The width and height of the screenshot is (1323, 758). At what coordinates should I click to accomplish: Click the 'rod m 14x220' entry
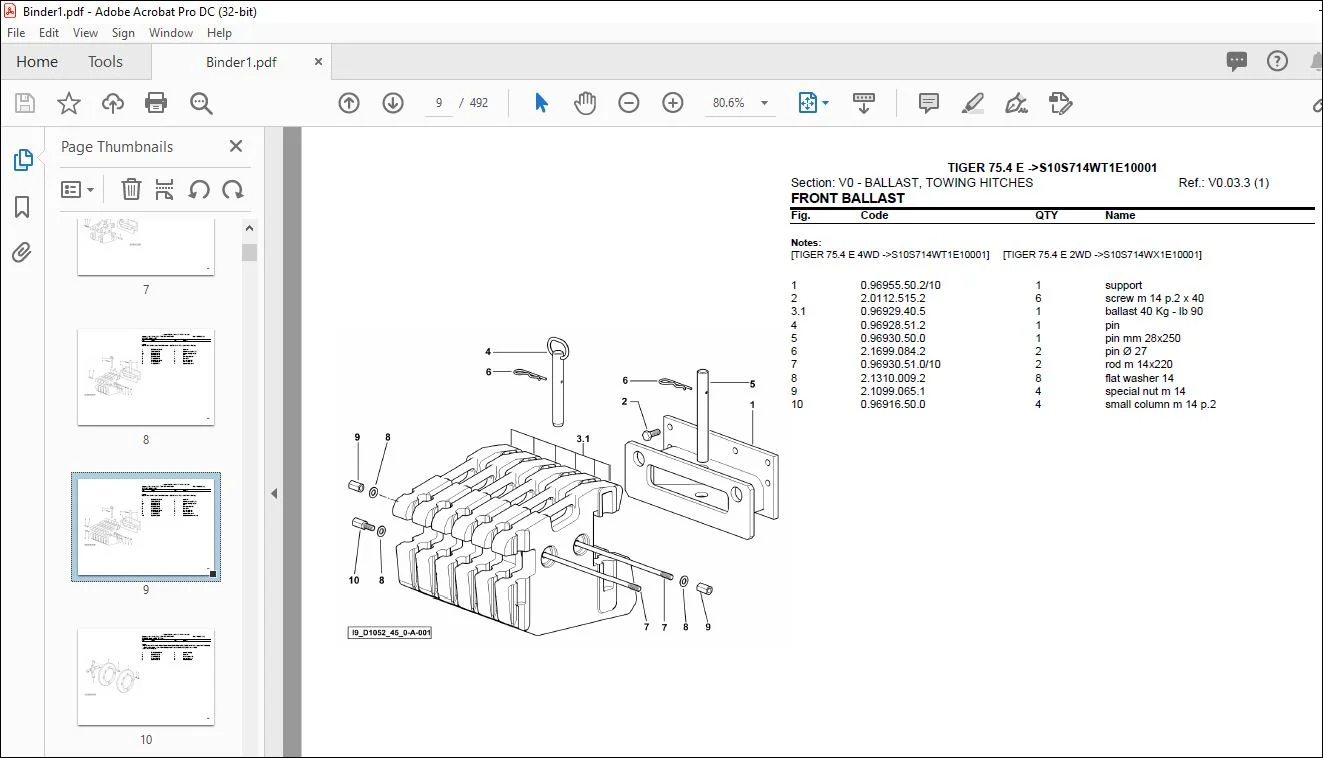click(x=1139, y=365)
